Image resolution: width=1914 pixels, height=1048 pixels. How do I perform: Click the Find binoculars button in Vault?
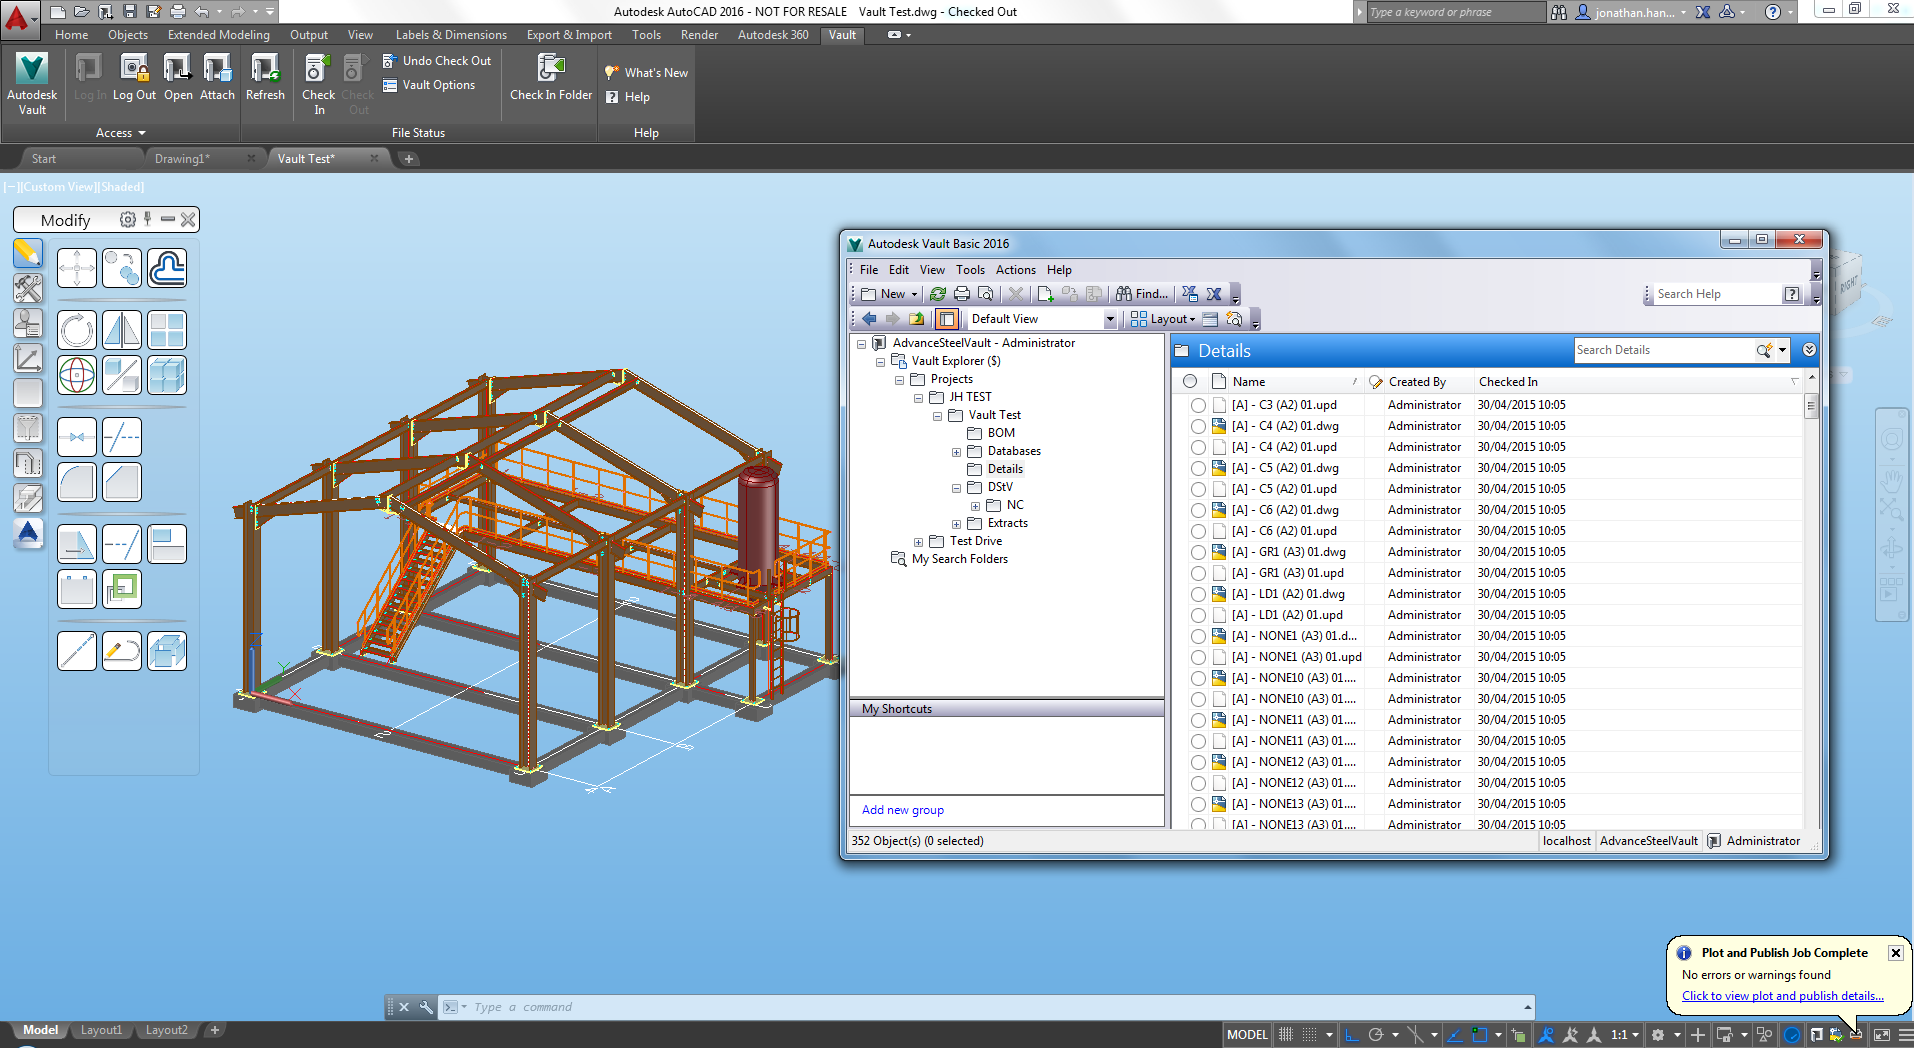[x=1141, y=294]
